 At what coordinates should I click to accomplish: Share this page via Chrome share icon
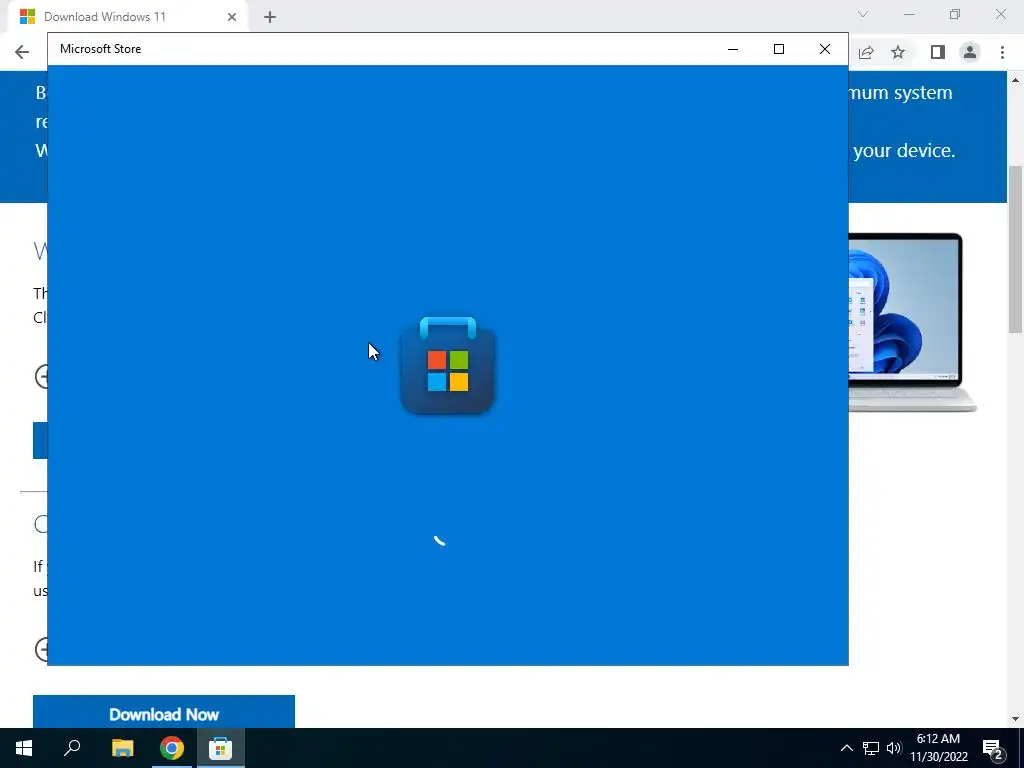(x=866, y=52)
